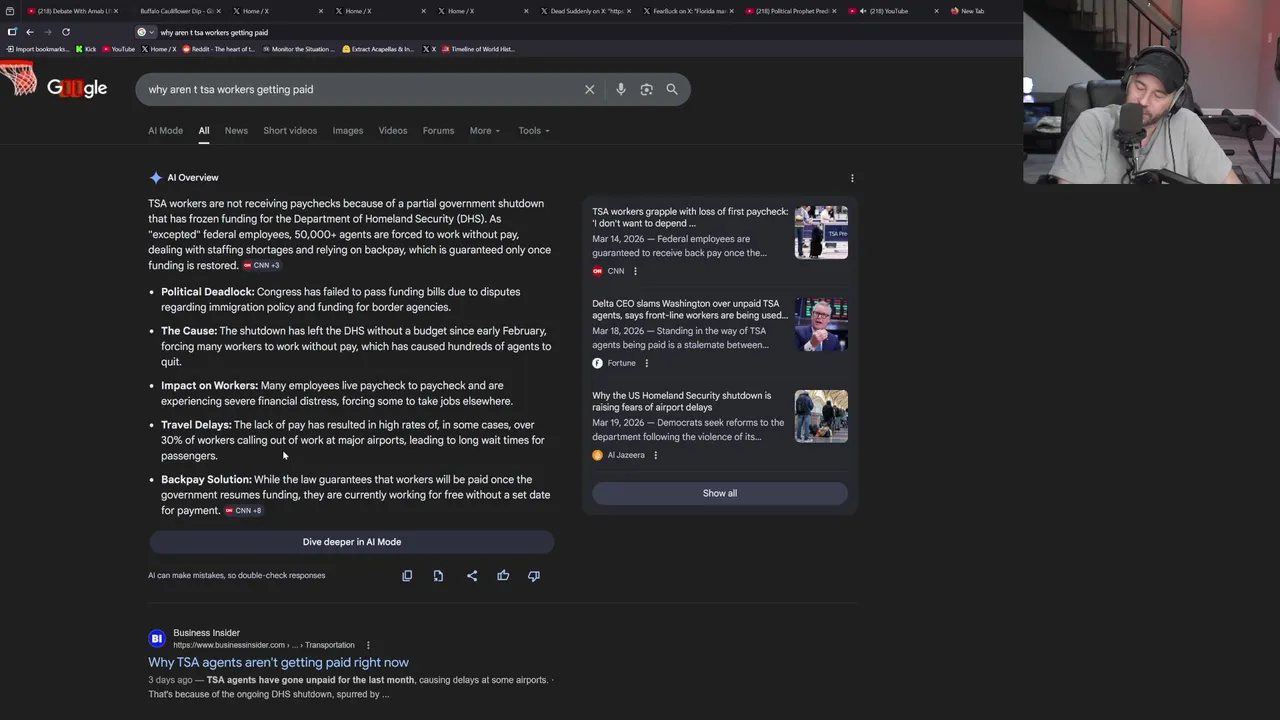Click 'AI can make mistakes' disclaimer text
Screen dimensions: 1280x720
tap(237, 576)
